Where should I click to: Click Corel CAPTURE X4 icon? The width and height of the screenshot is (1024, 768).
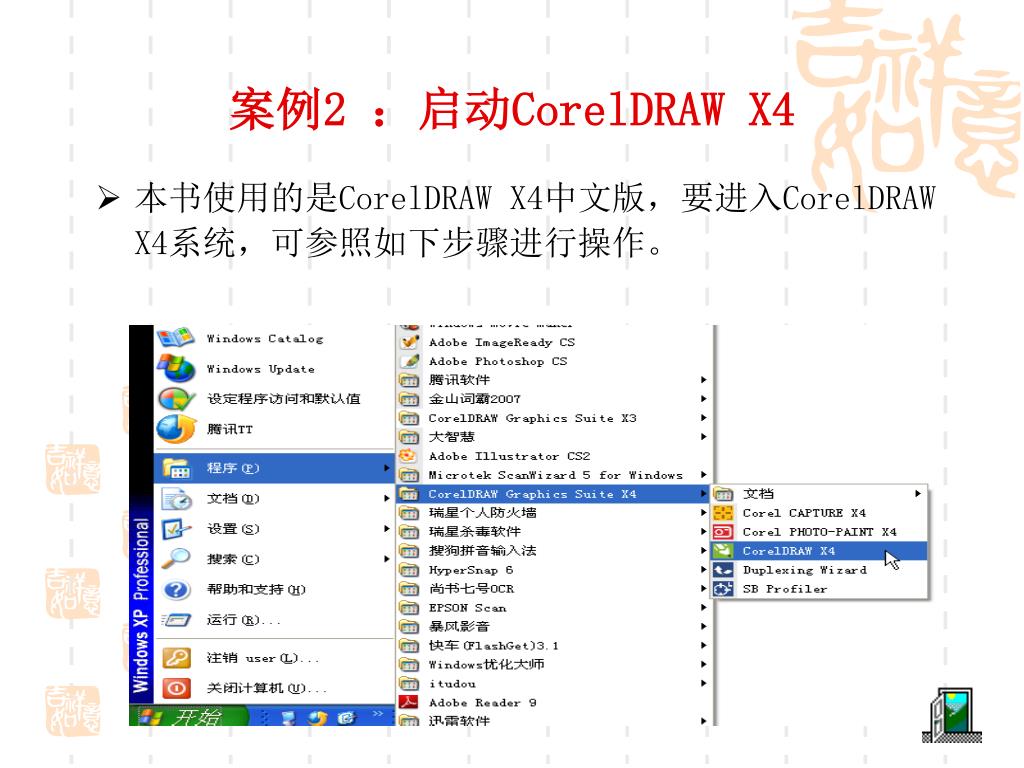pos(723,513)
